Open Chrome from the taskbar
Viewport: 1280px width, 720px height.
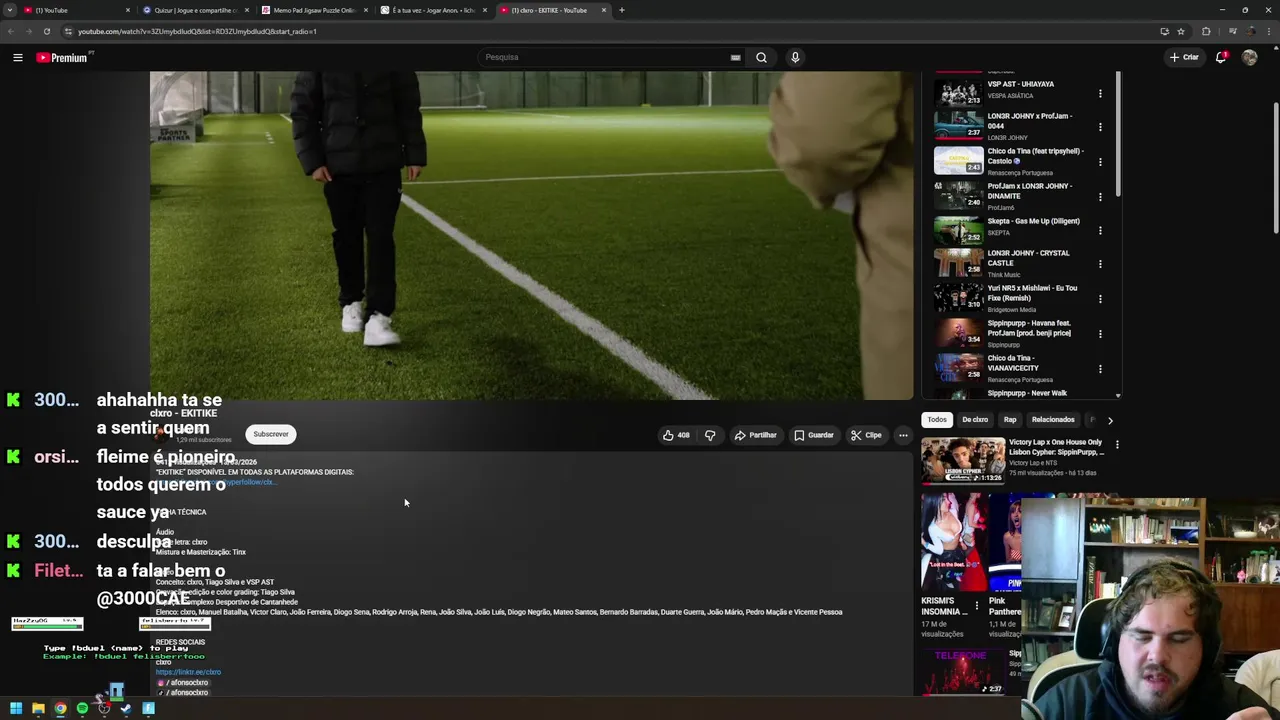click(x=60, y=709)
